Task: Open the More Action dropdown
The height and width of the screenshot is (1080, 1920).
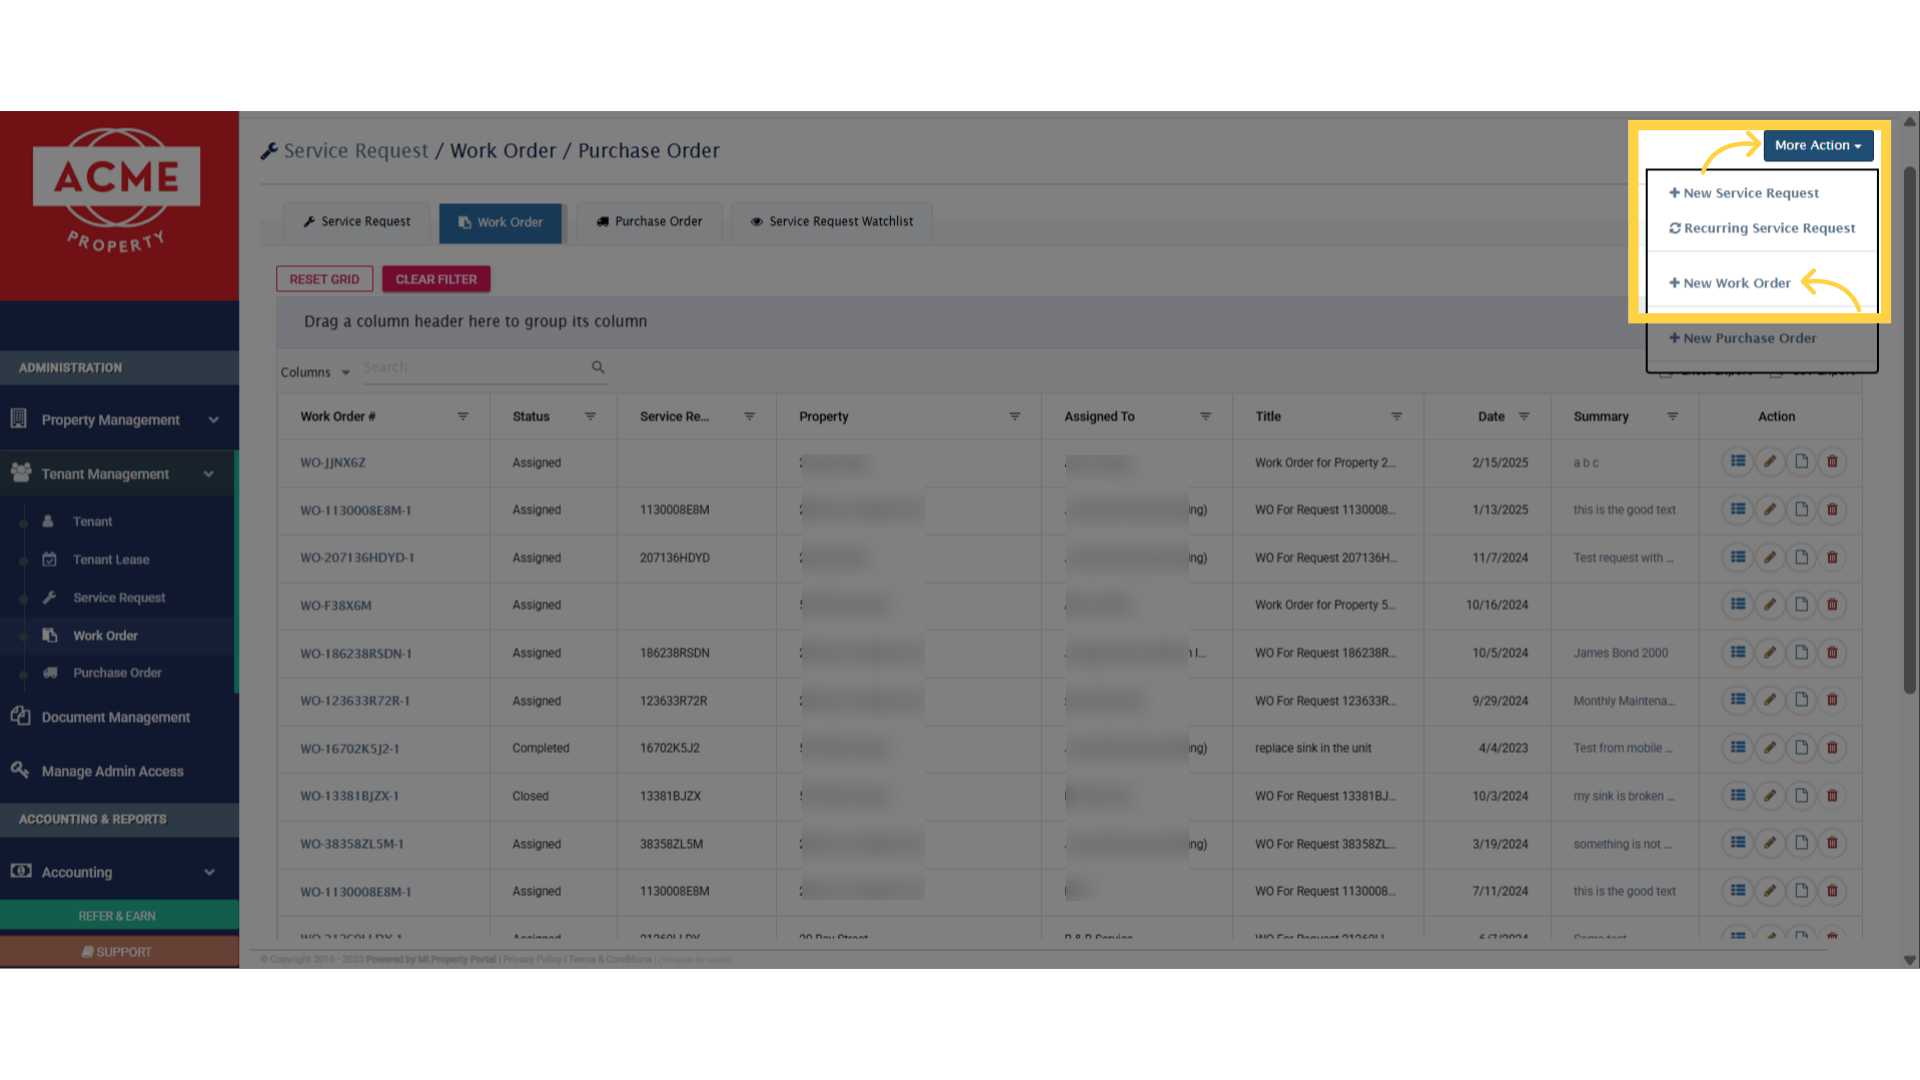Action: 1817,145
